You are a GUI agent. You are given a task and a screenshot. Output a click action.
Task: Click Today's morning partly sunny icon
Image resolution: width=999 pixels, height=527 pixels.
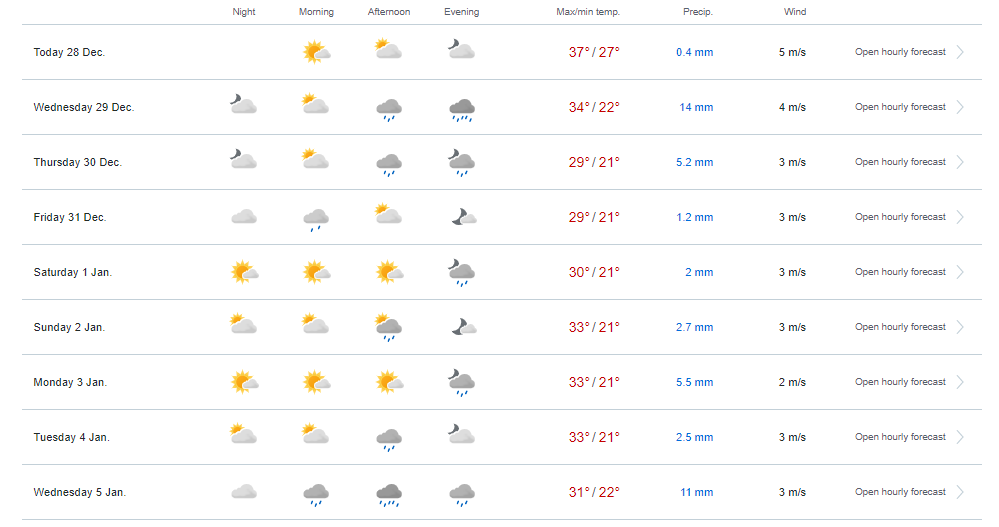click(x=316, y=51)
